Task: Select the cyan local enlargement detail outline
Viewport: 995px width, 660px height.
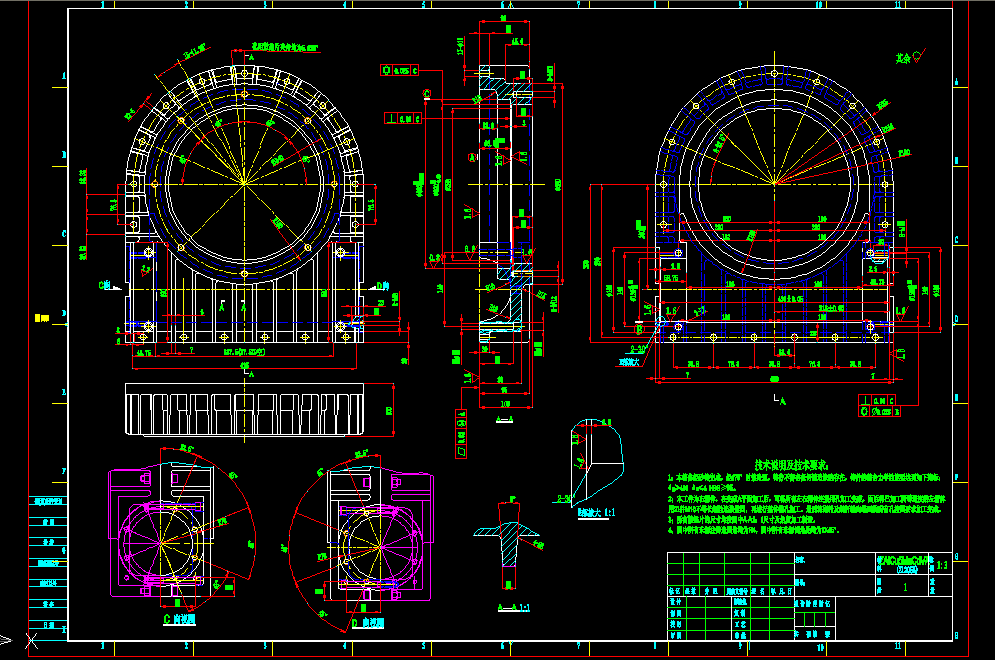Action: pos(597,458)
